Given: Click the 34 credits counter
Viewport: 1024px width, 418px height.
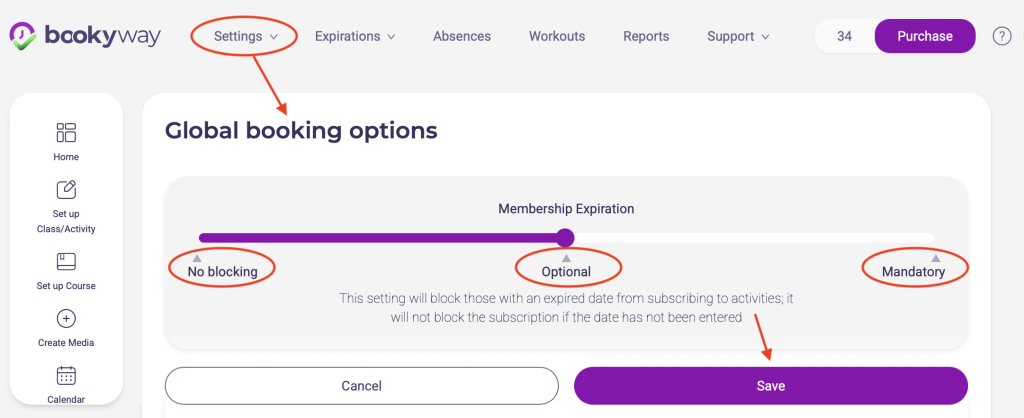Looking at the screenshot, I should pyautogui.click(x=844, y=36).
